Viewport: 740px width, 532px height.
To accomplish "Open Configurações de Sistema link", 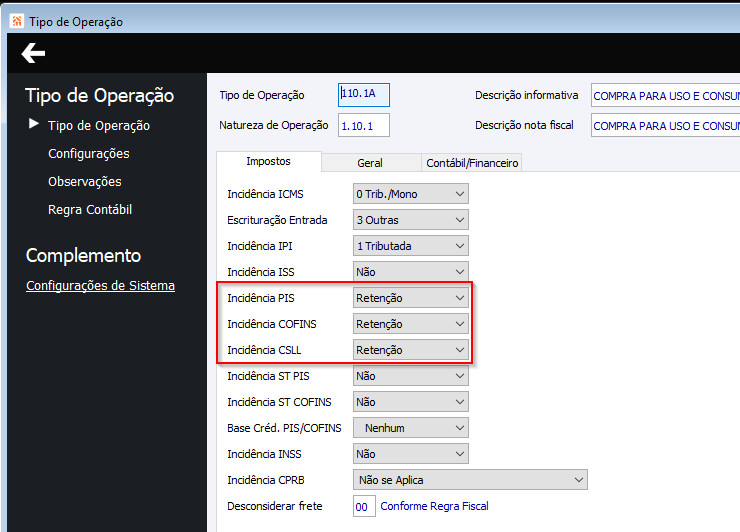I will (100, 286).
